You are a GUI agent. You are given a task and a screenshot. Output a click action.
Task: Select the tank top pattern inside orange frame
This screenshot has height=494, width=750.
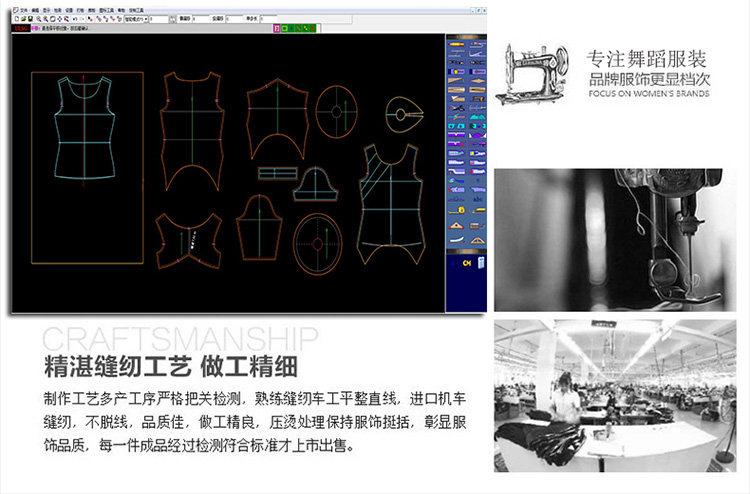(85, 129)
